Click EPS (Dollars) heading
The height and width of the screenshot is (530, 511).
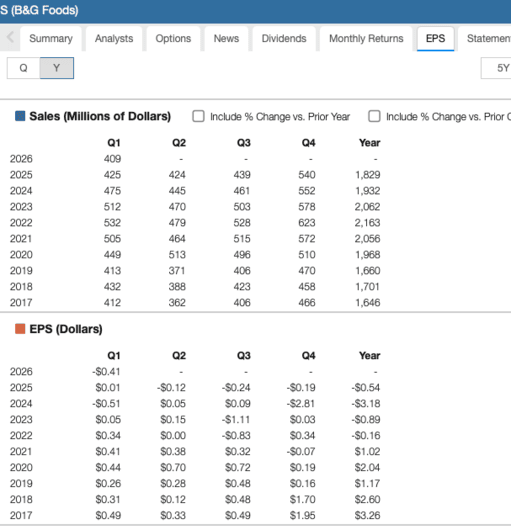[x=66, y=329]
